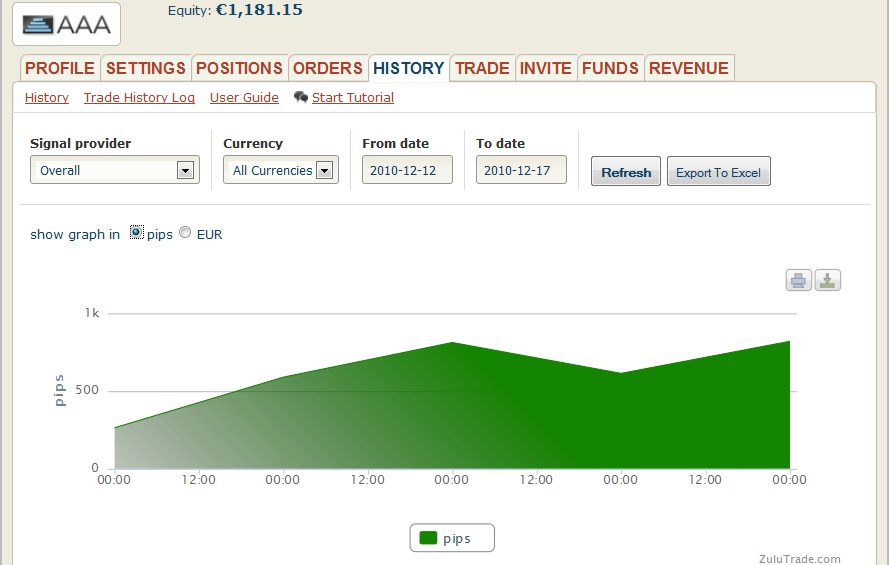Click the 'show graph in' label
This screenshot has height=565, width=889.
(75, 235)
